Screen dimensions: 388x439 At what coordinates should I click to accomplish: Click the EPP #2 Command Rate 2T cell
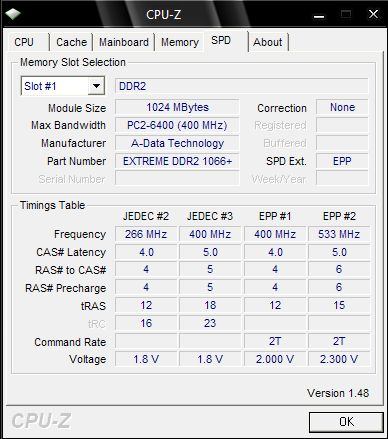click(339, 341)
